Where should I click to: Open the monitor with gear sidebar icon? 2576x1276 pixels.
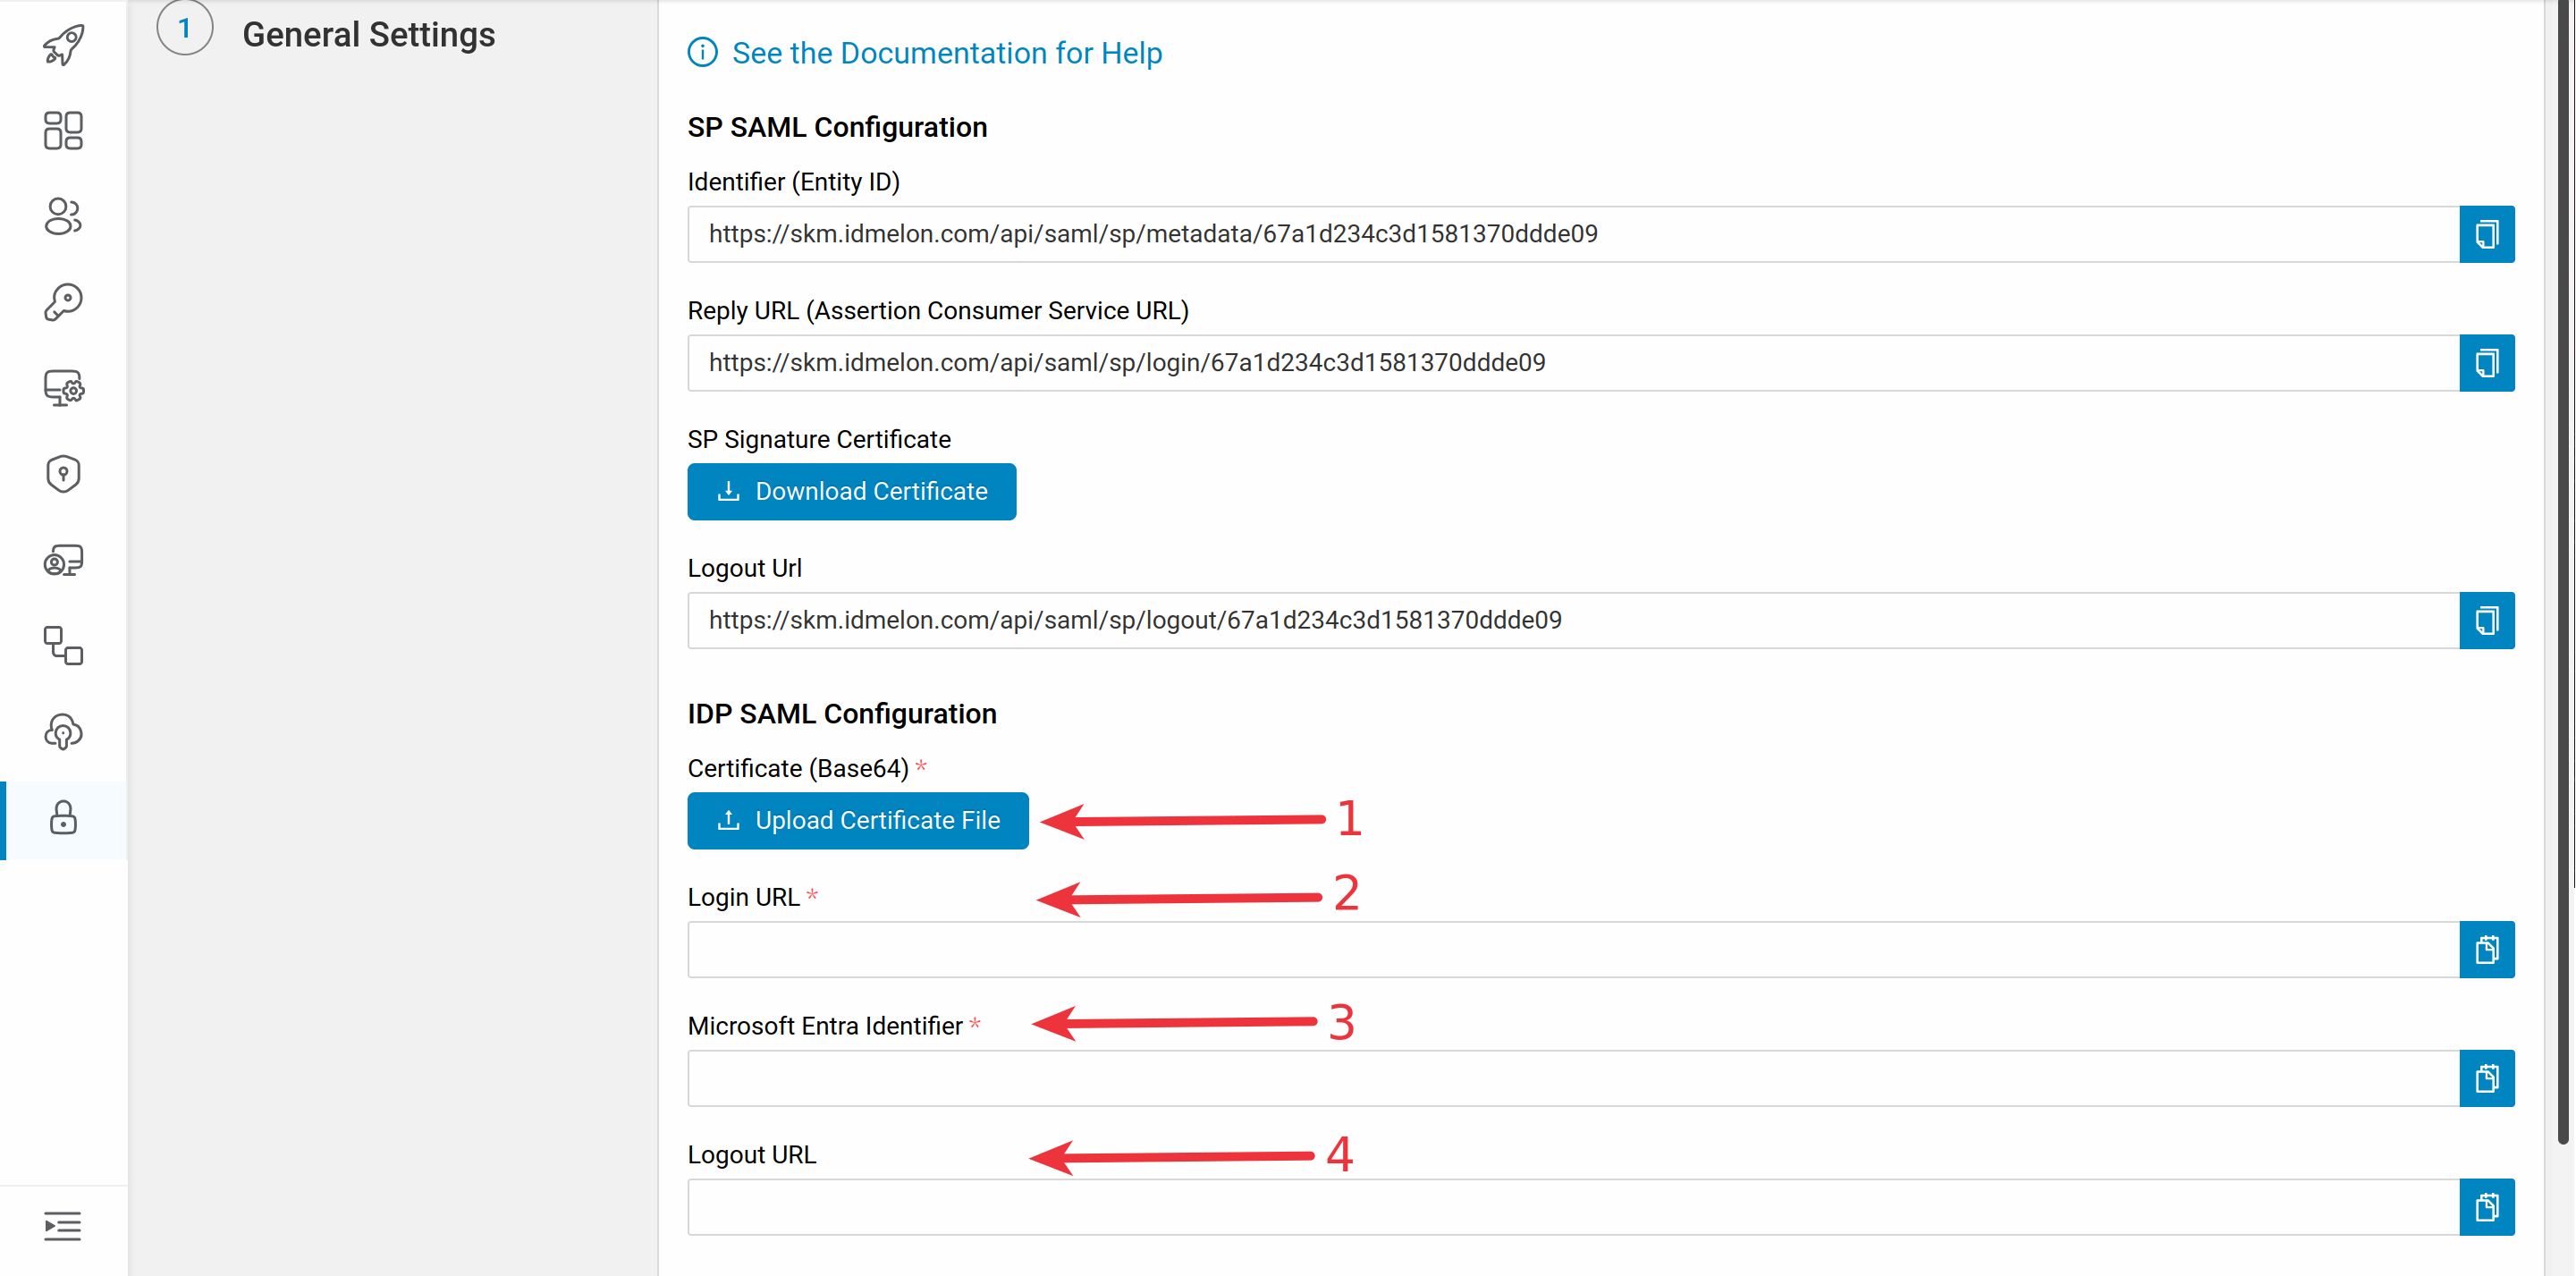[63, 388]
